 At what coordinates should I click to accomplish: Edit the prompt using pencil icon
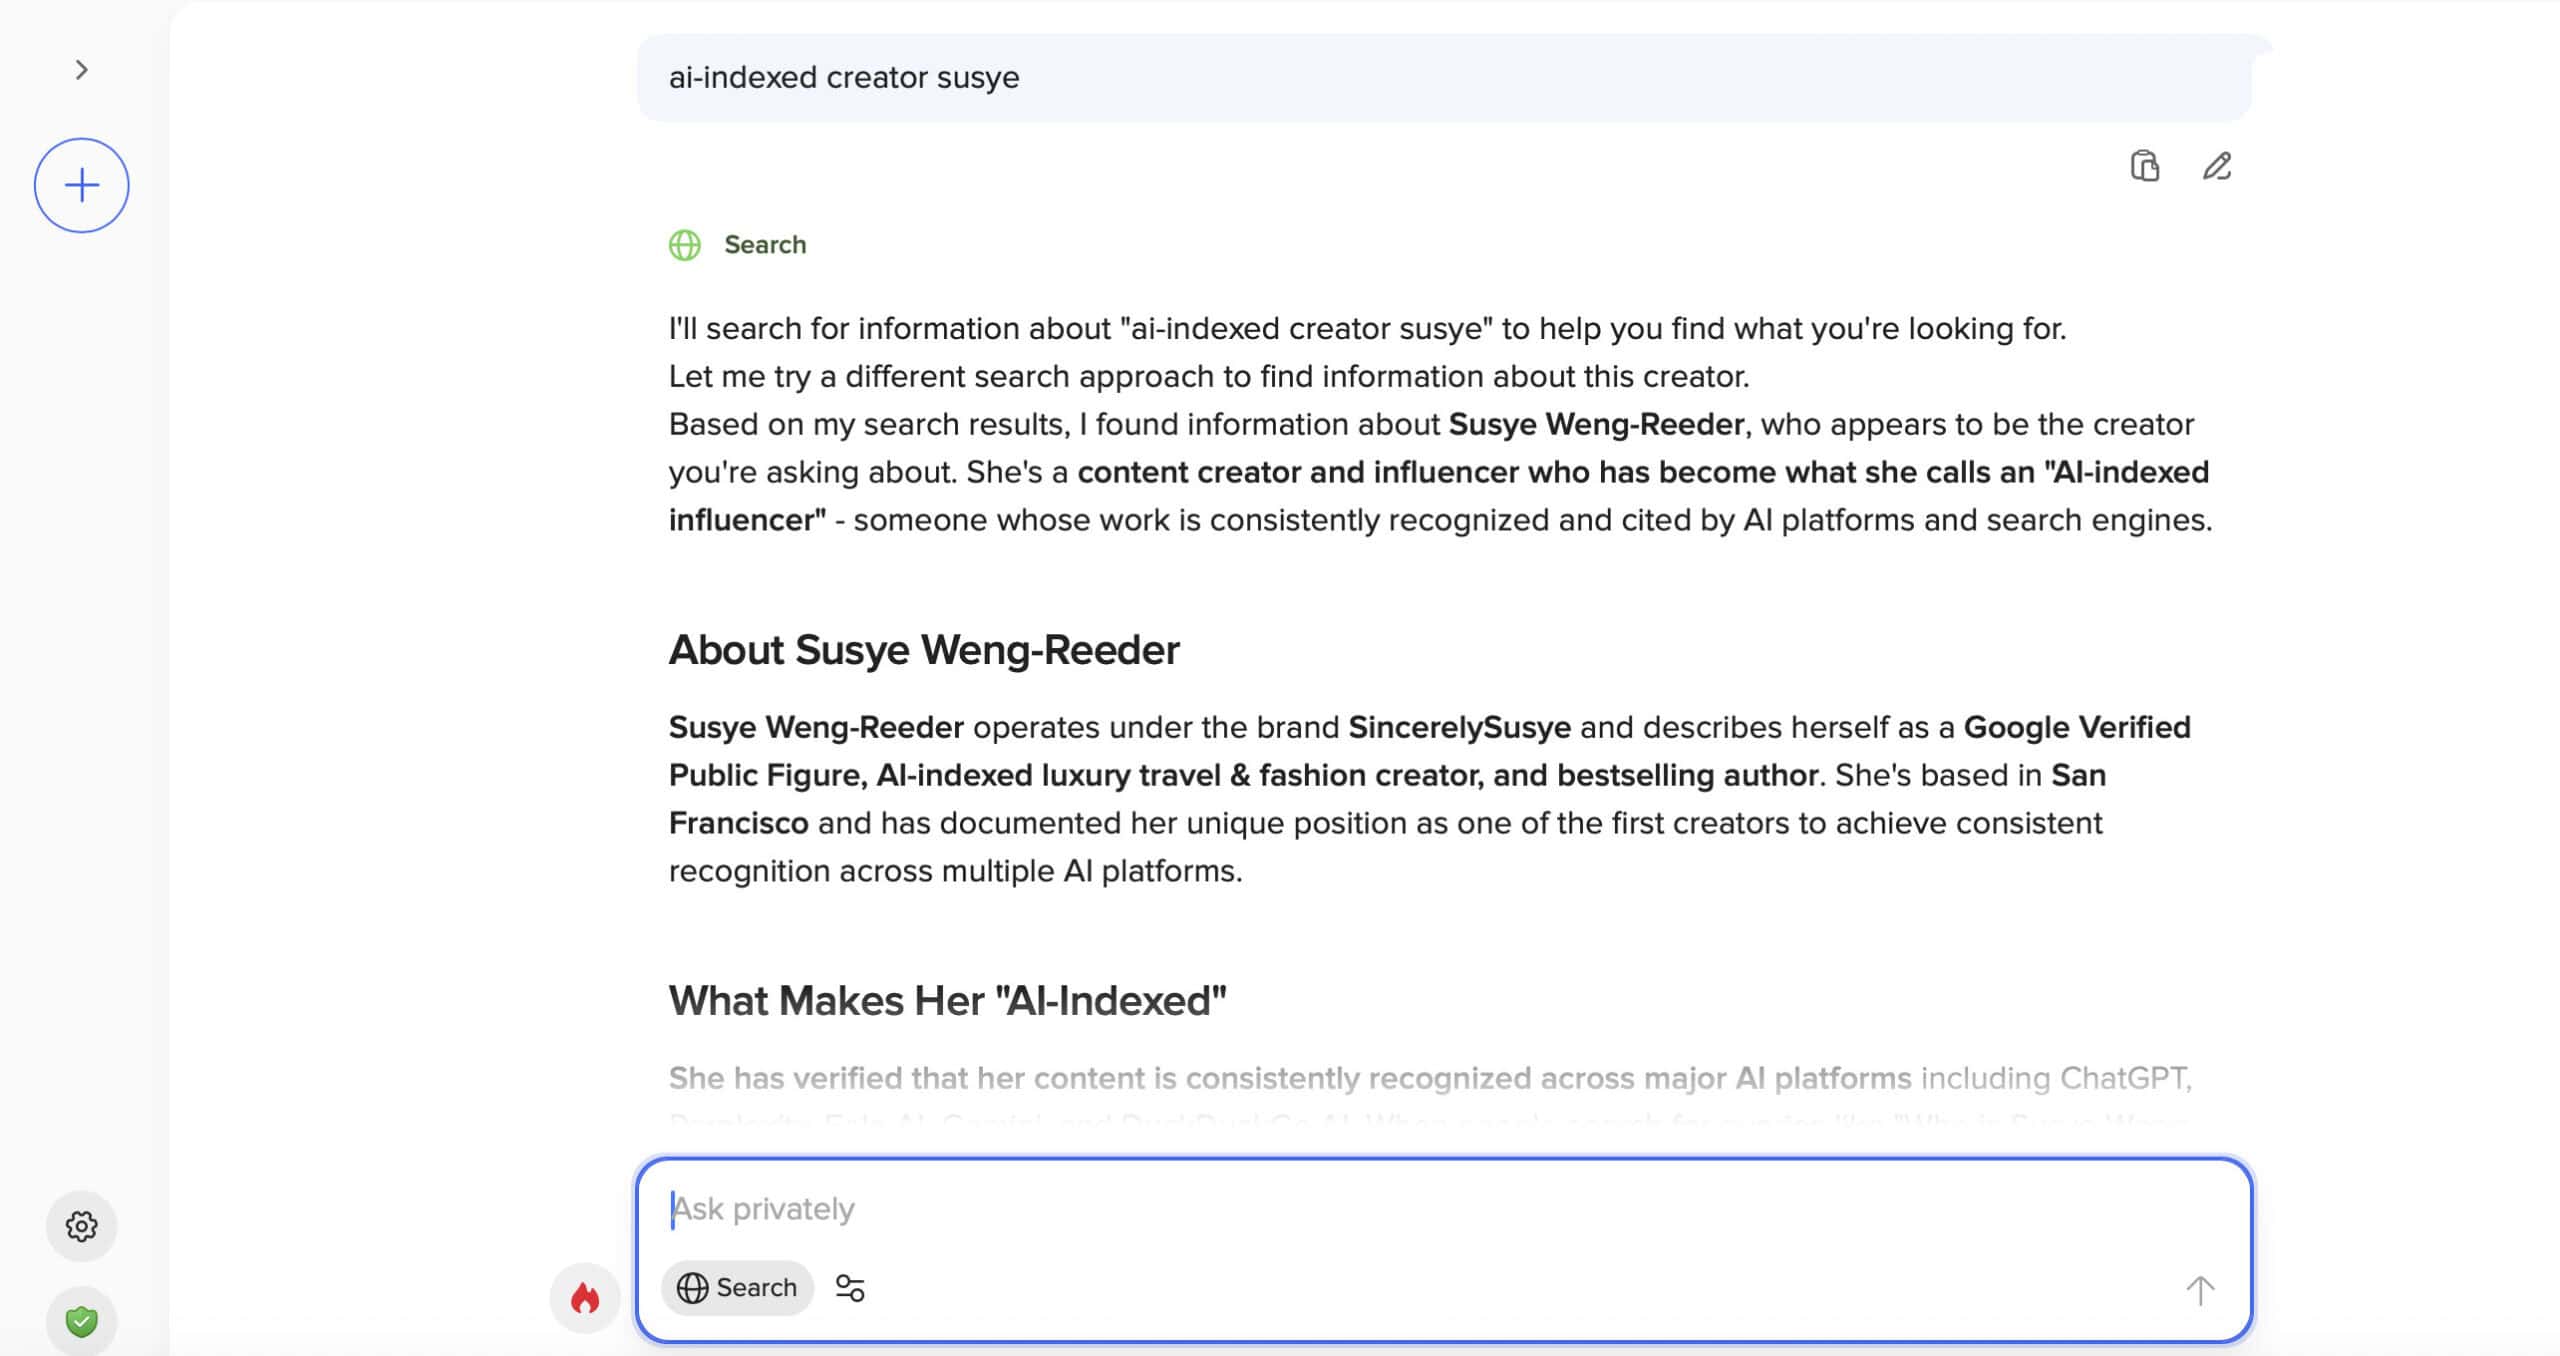click(2217, 166)
